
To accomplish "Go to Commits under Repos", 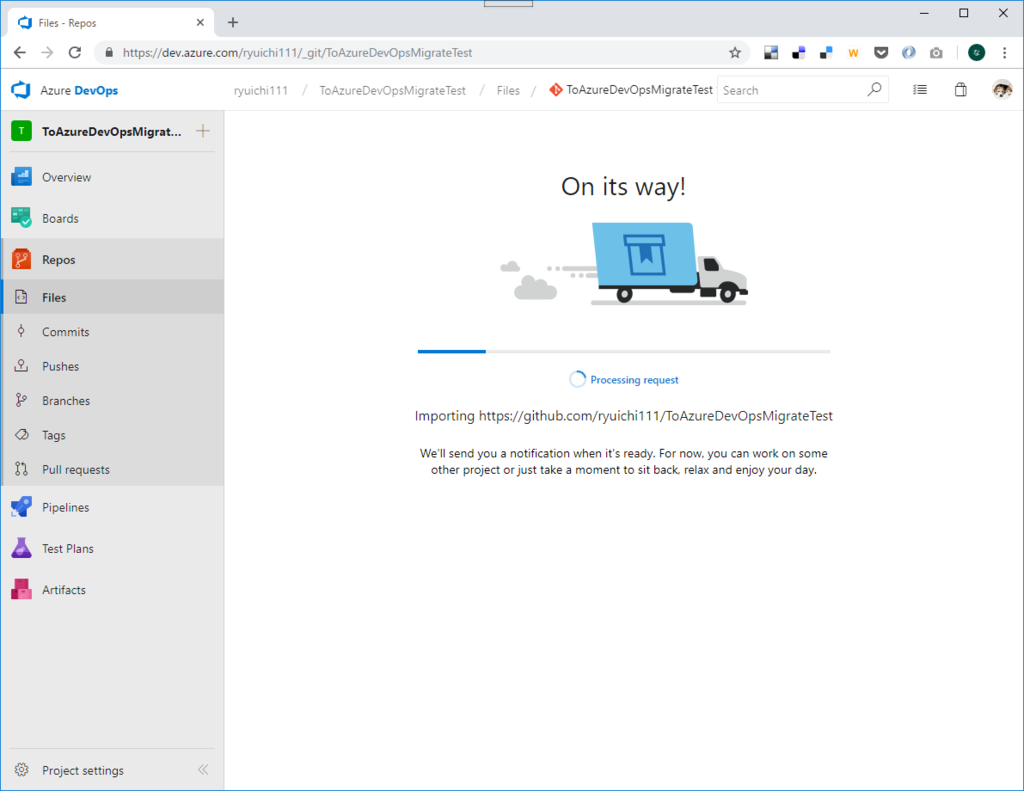I will (112, 331).
